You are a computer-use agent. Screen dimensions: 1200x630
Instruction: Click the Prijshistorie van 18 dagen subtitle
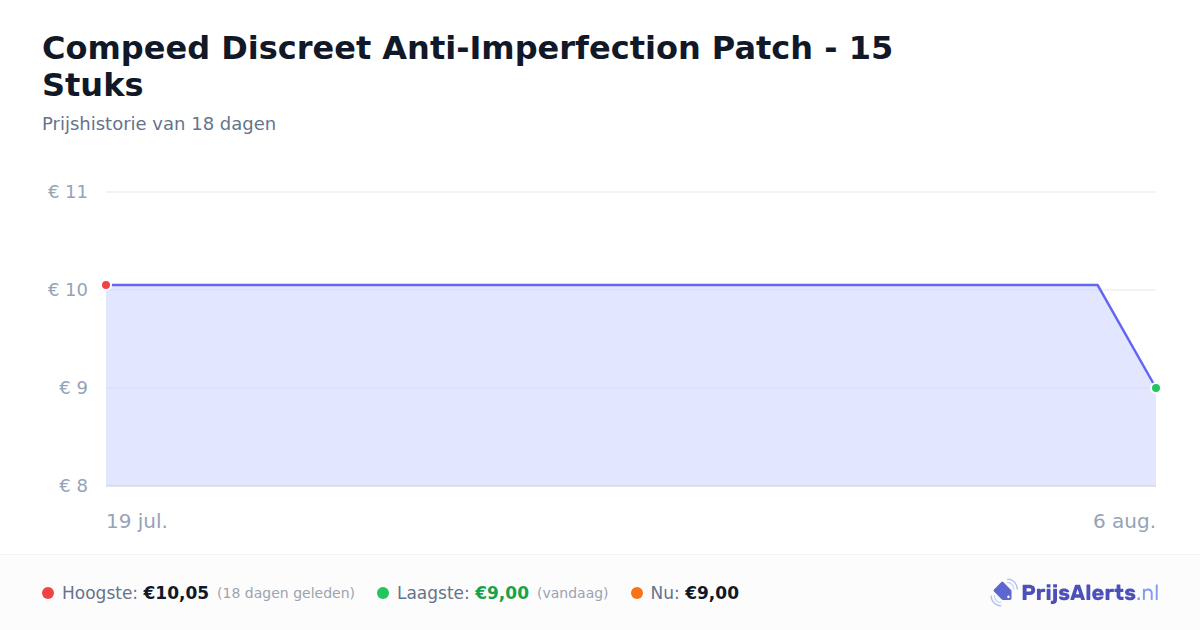(159, 124)
